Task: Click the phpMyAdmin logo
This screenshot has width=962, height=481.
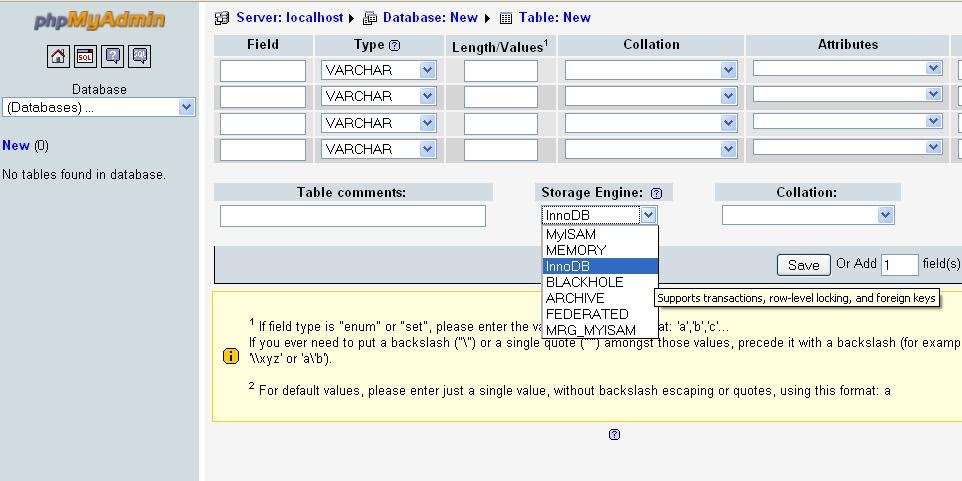Action: [x=99, y=20]
